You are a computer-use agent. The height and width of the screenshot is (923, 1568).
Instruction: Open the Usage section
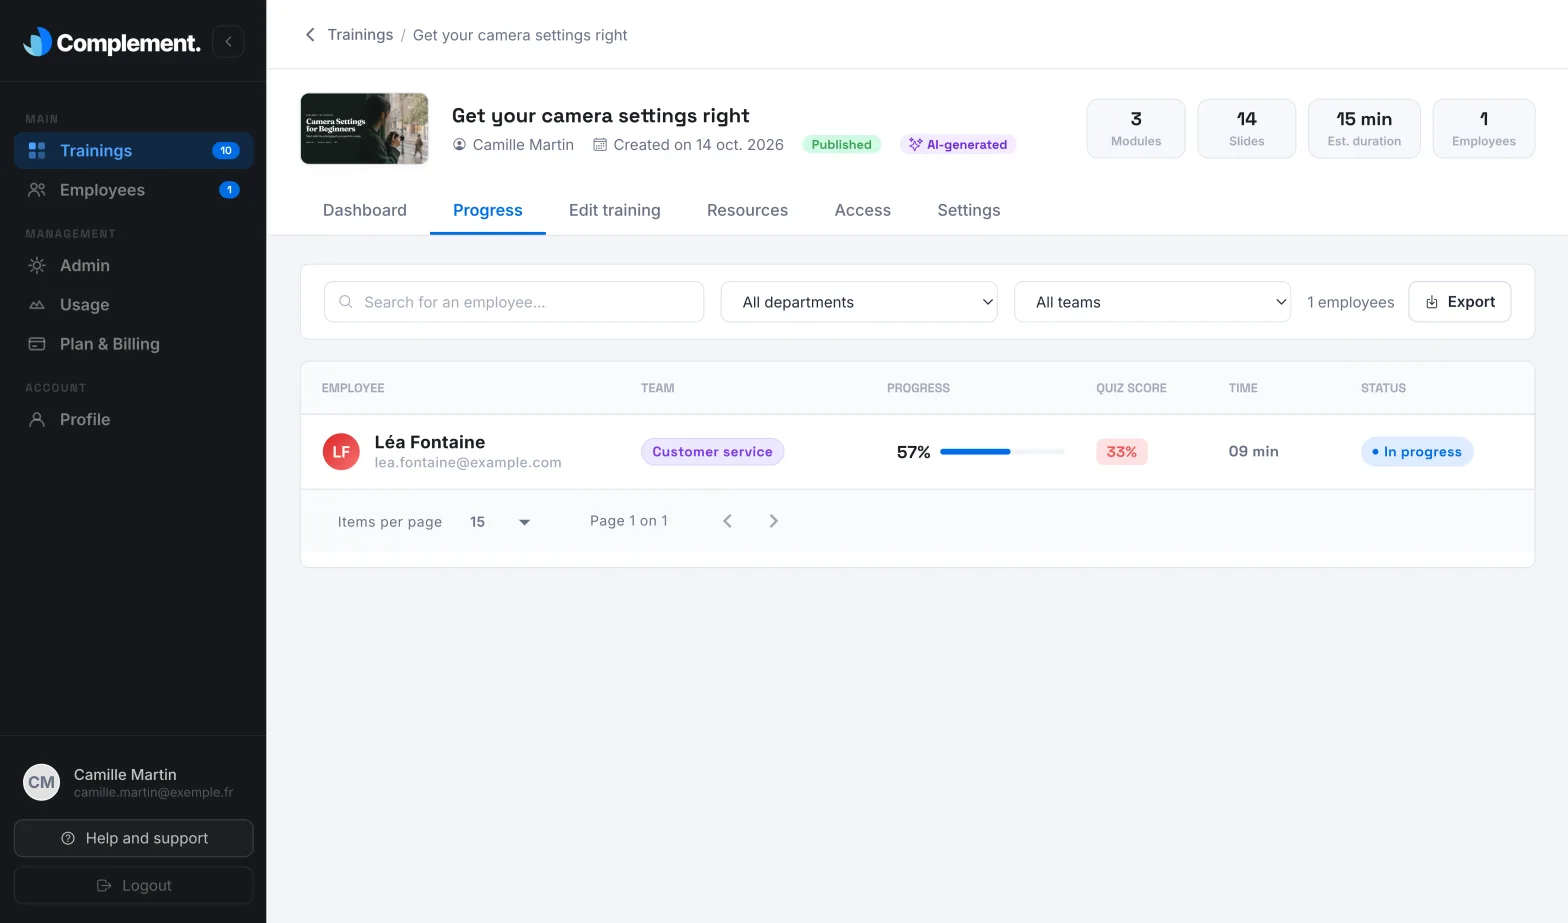[133, 305]
